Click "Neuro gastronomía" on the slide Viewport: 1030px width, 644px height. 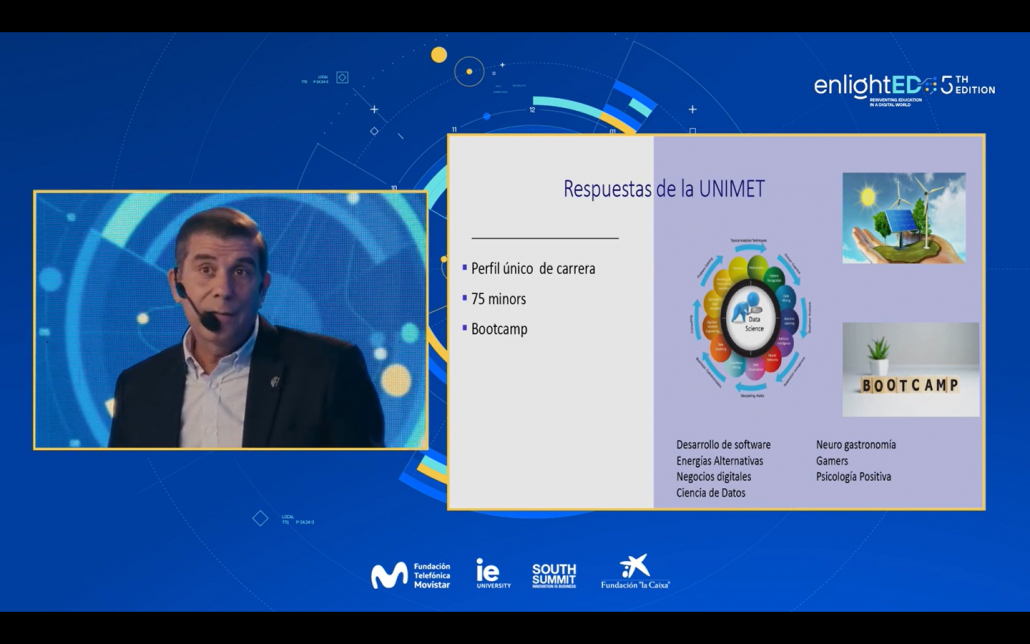click(x=856, y=445)
